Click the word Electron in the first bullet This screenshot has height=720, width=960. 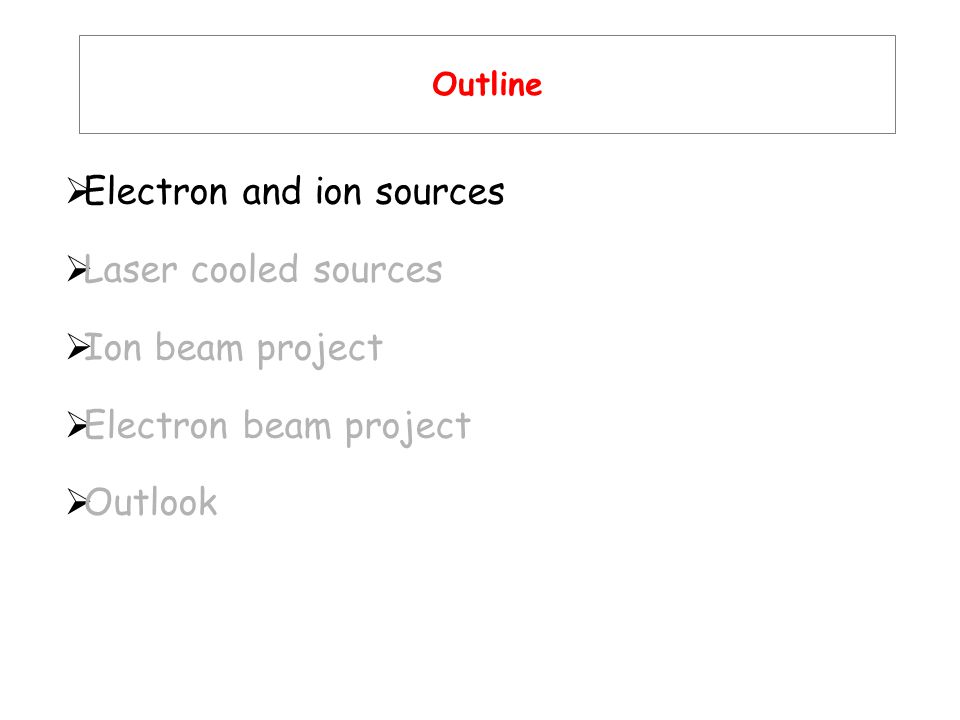pyautogui.click(x=156, y=191)
